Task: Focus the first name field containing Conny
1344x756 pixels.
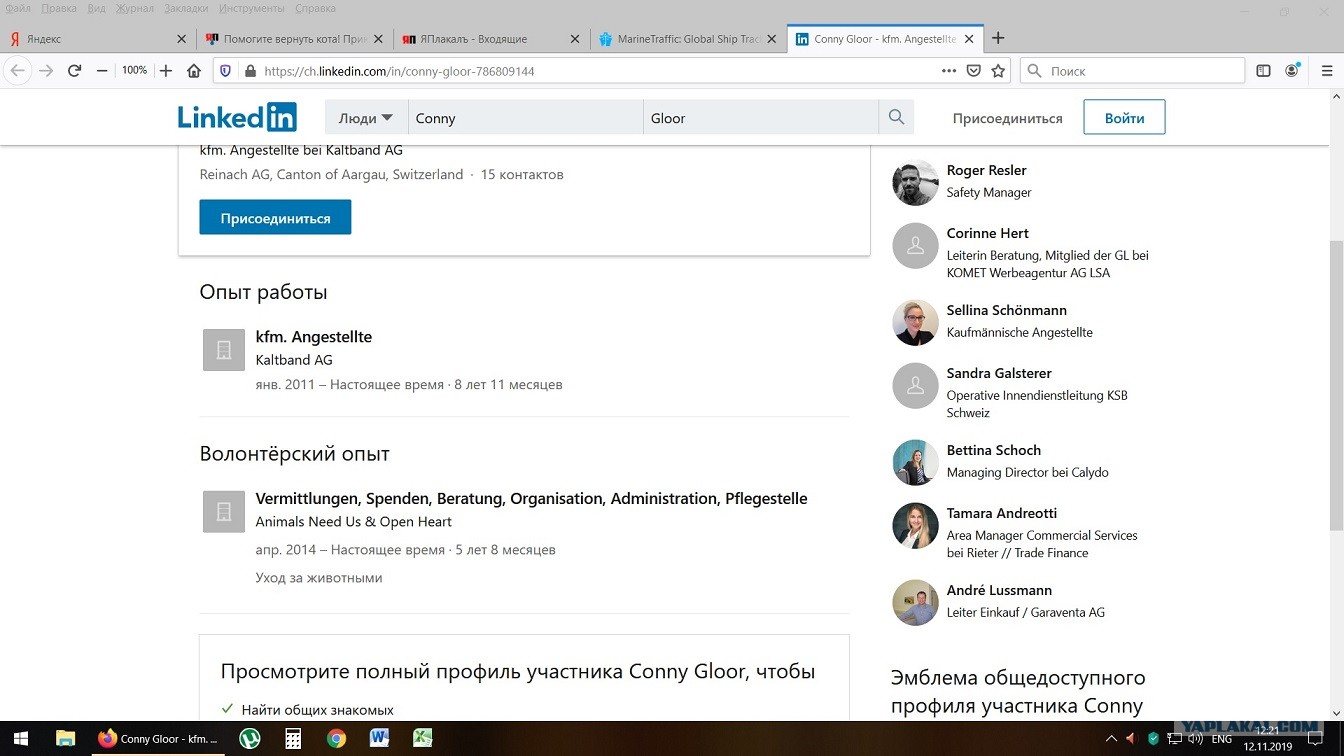Action: coord(525,118)
